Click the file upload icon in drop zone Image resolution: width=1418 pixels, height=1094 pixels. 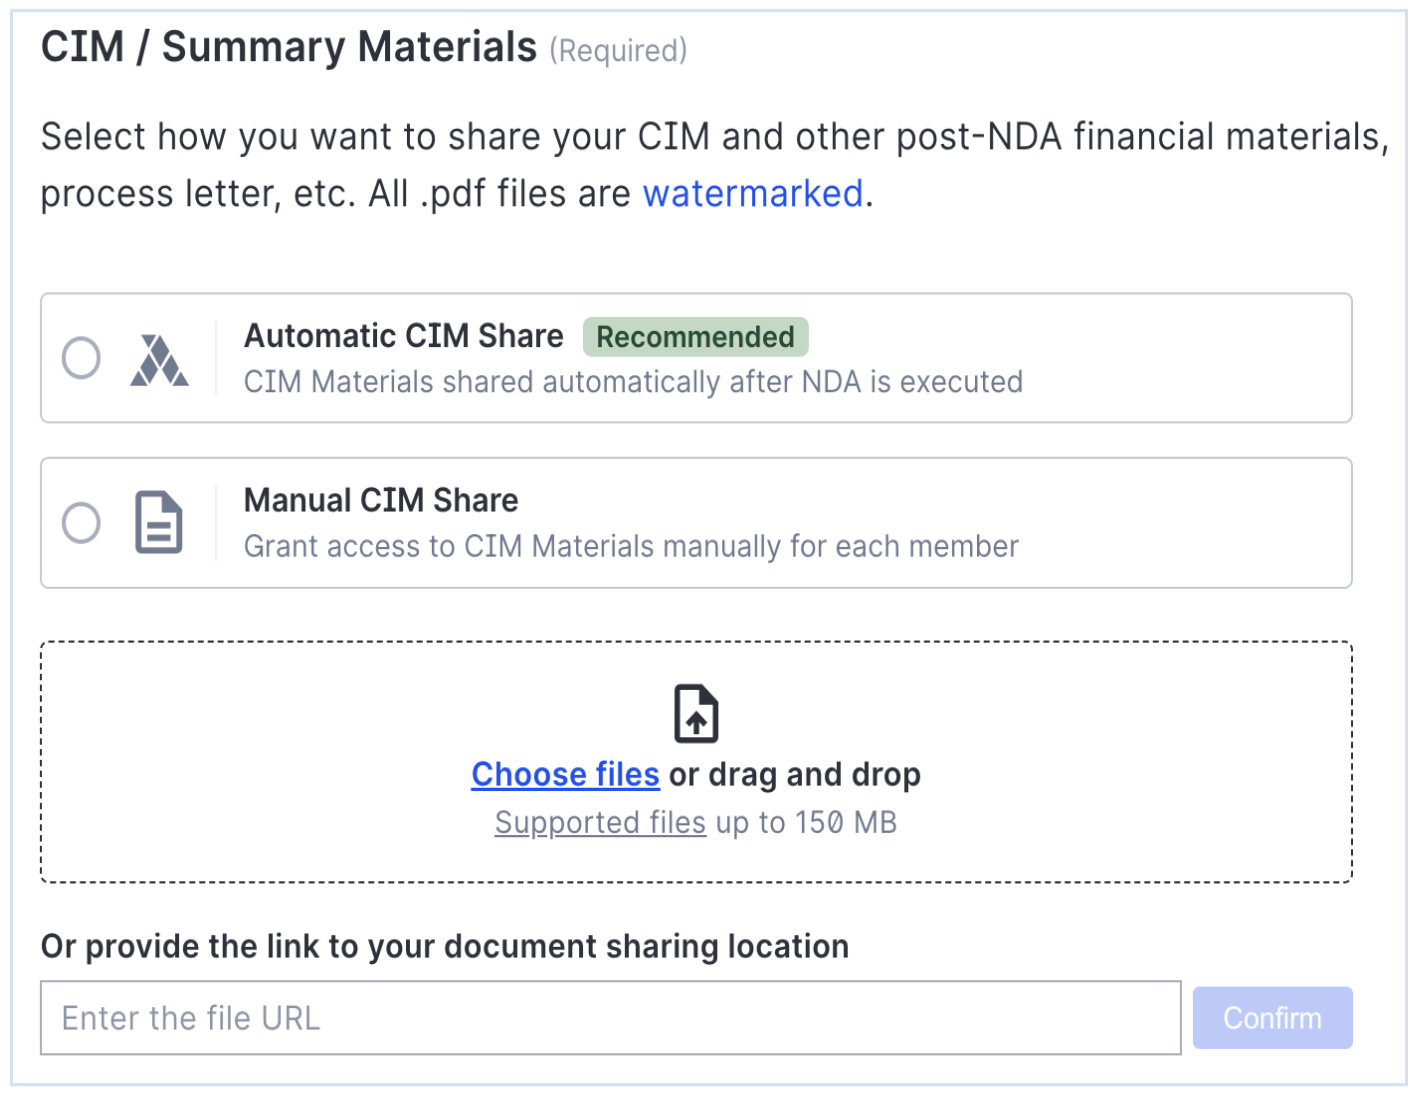[696, 713]
